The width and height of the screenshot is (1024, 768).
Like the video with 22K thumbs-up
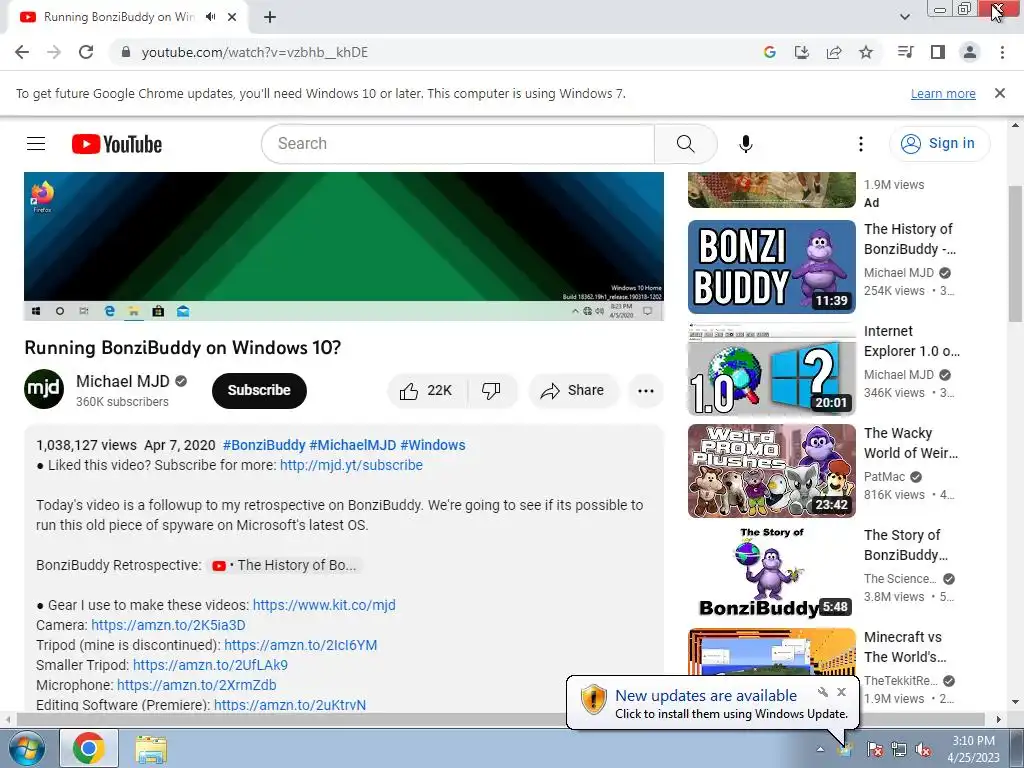[427, 391]
